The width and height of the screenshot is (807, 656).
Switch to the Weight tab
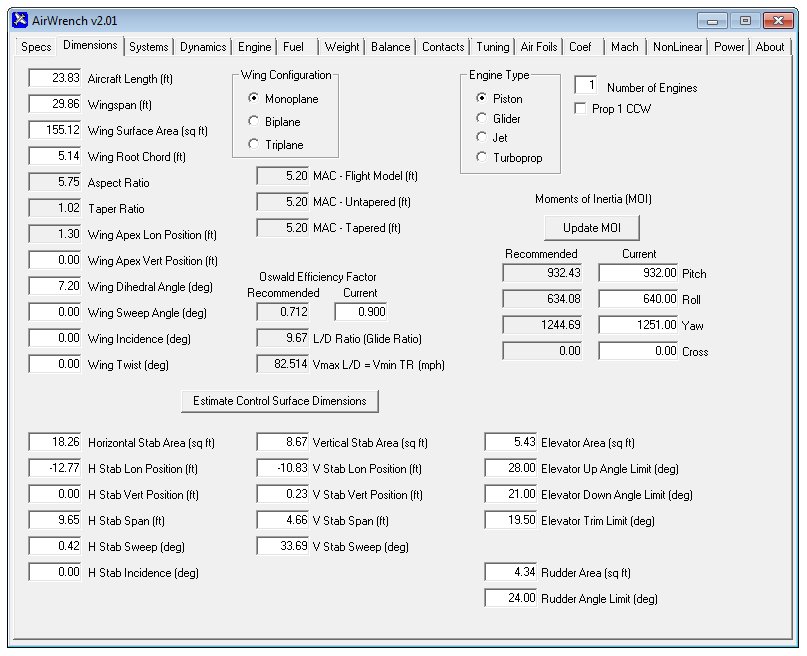tap(341, 46)
